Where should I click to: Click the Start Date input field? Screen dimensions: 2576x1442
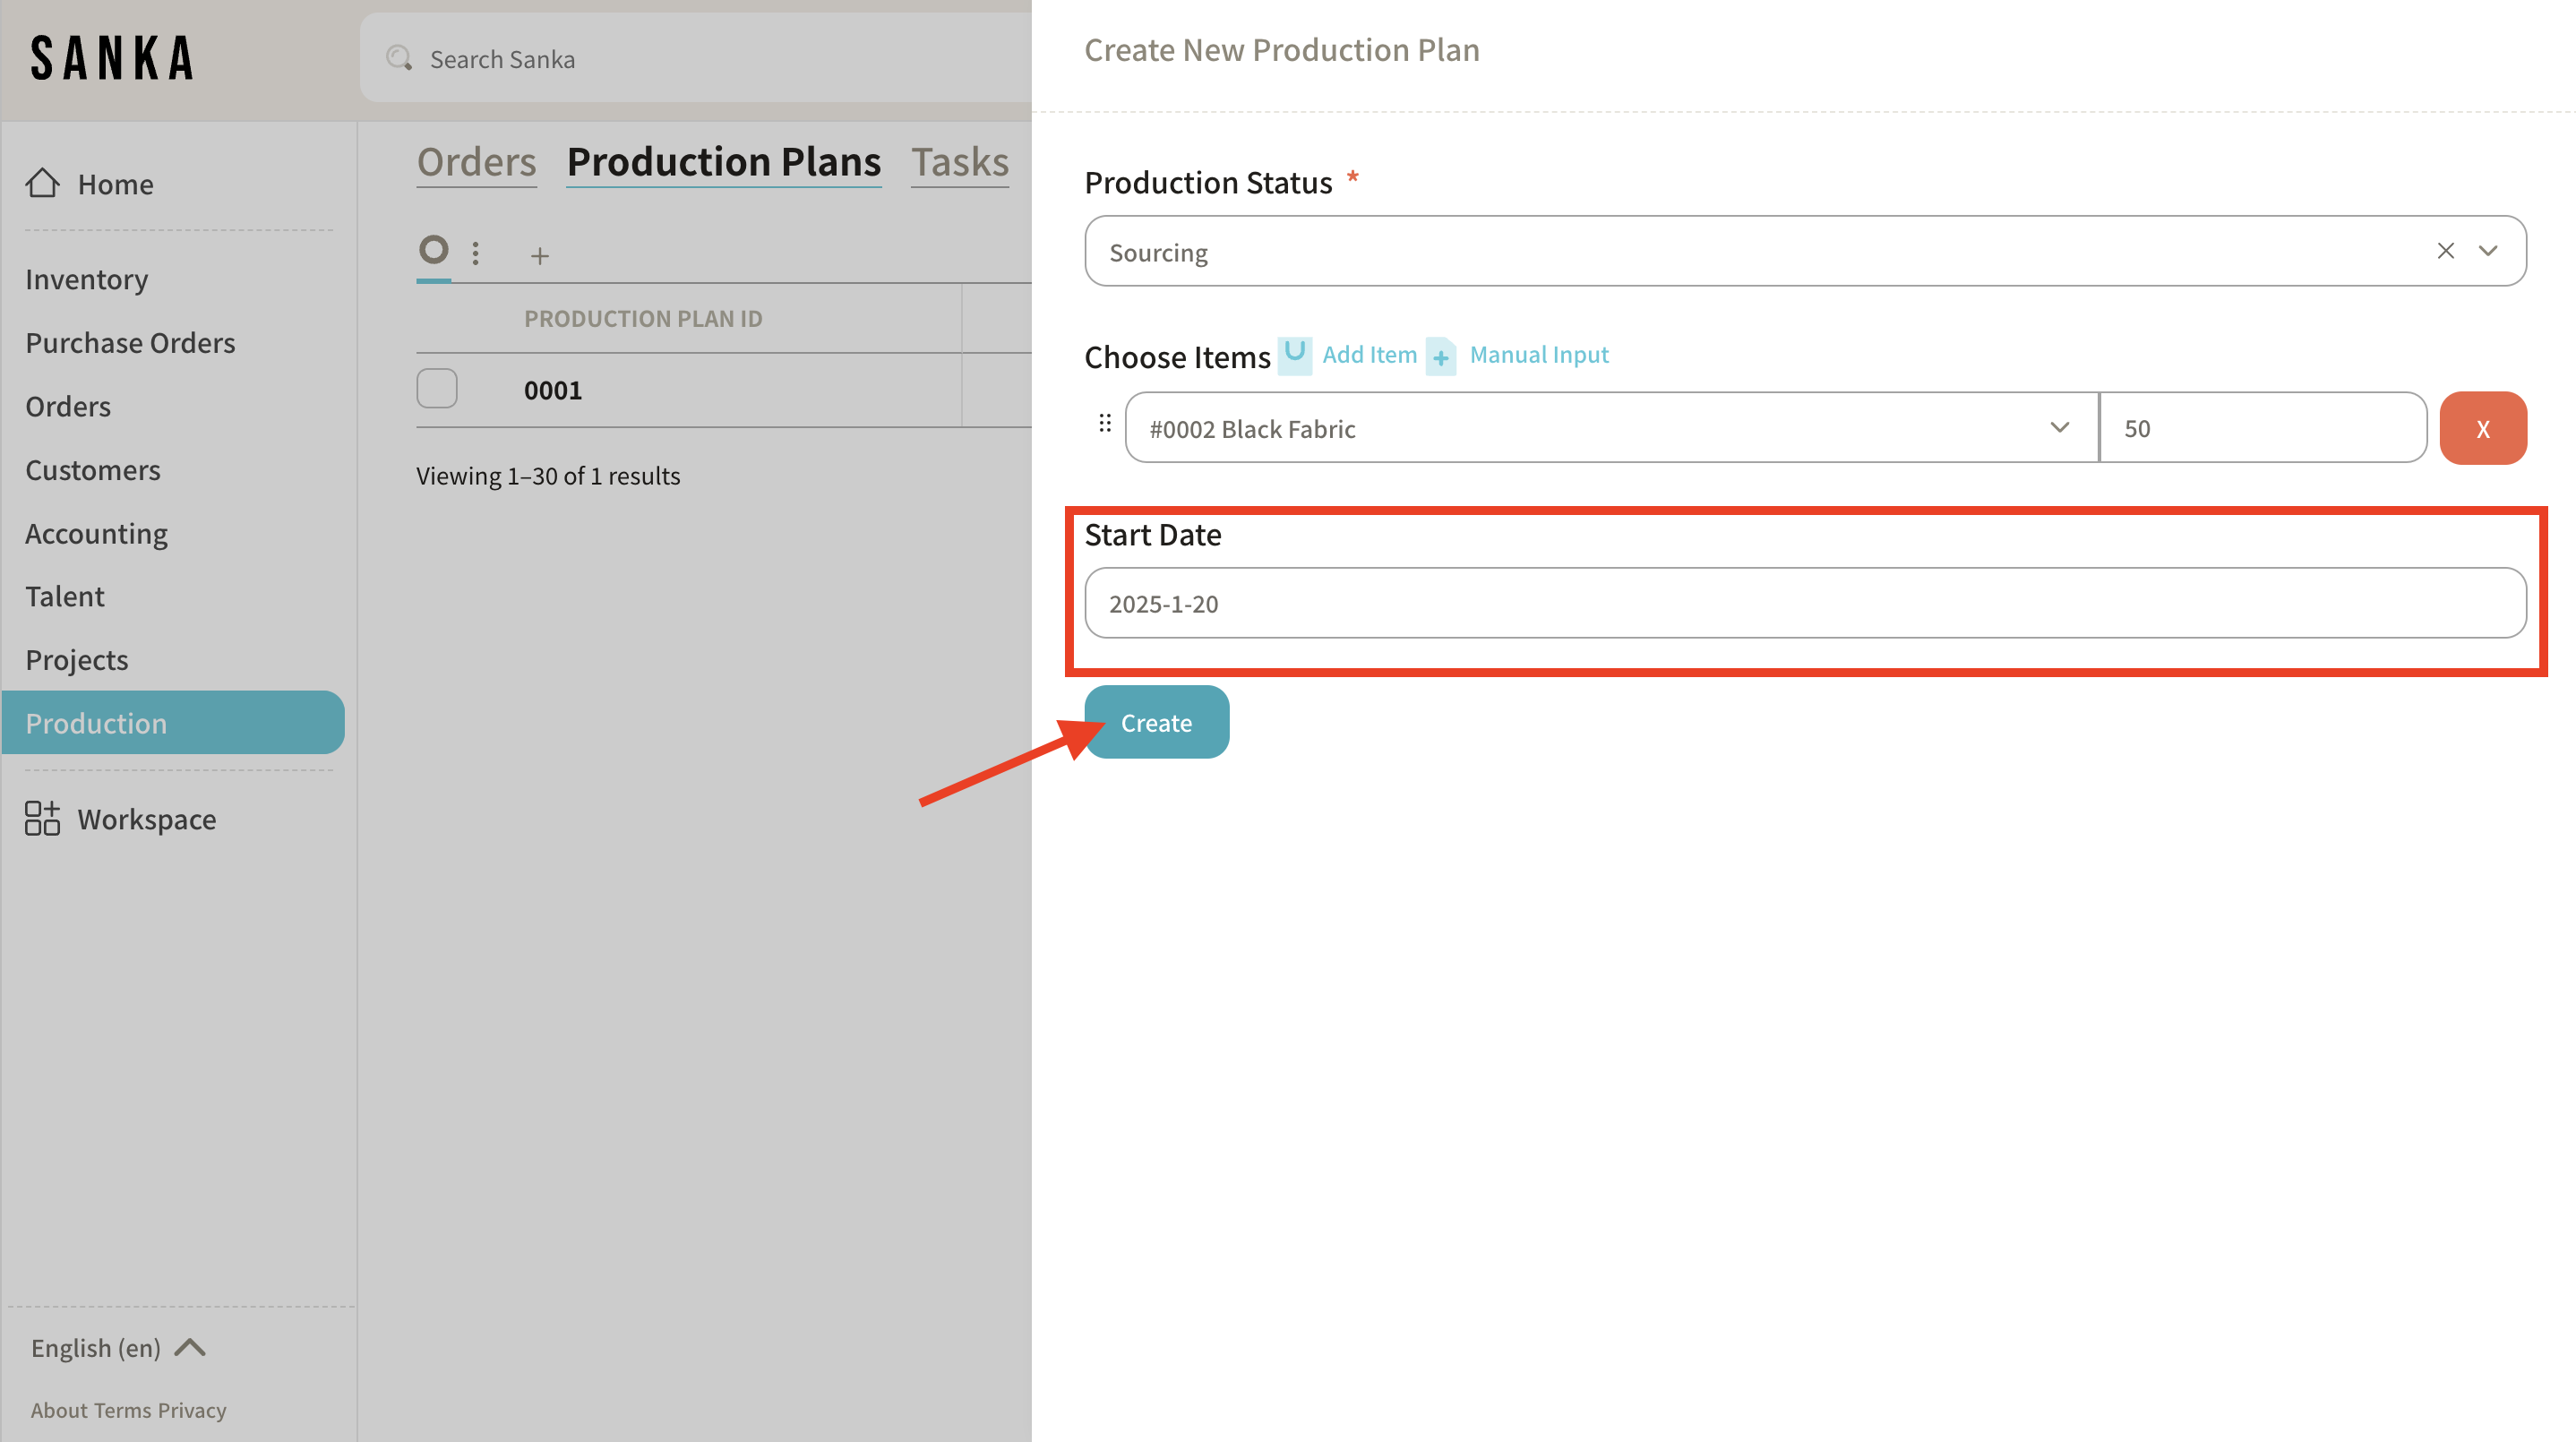[x=1804, y=603]
